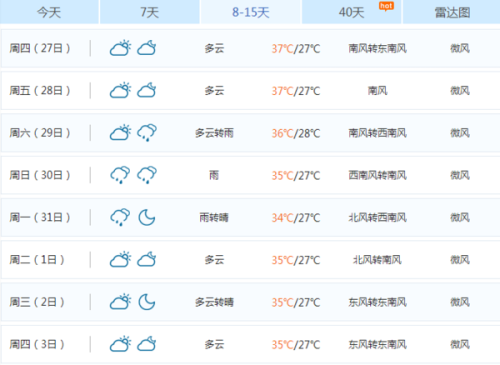Click the hot badge on 40天 tab

pyautogui.click(x=386, y=6)
